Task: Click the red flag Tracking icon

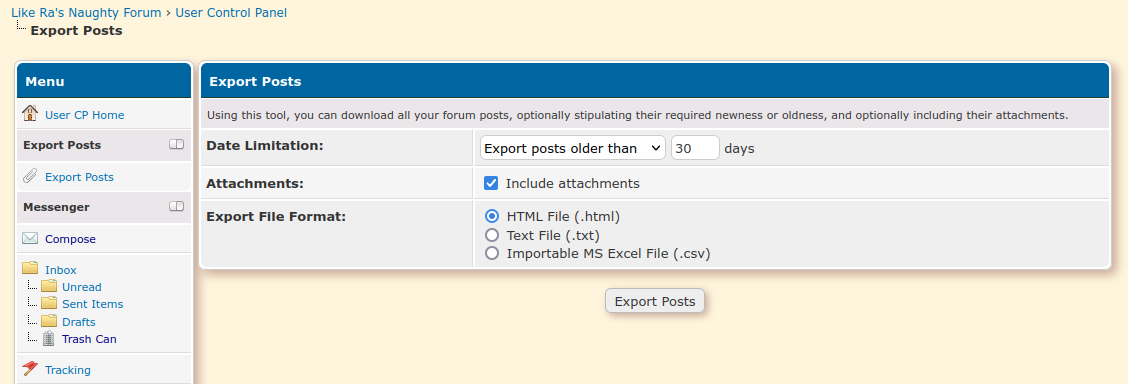Action: [x=29, y=369]
